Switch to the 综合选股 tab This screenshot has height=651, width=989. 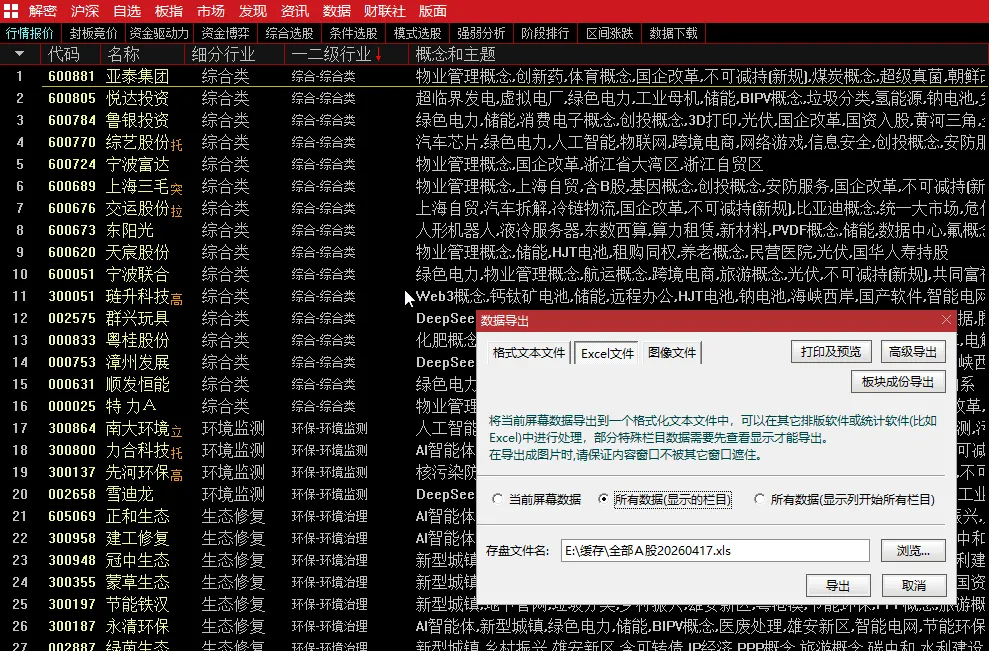pos(290,33)
